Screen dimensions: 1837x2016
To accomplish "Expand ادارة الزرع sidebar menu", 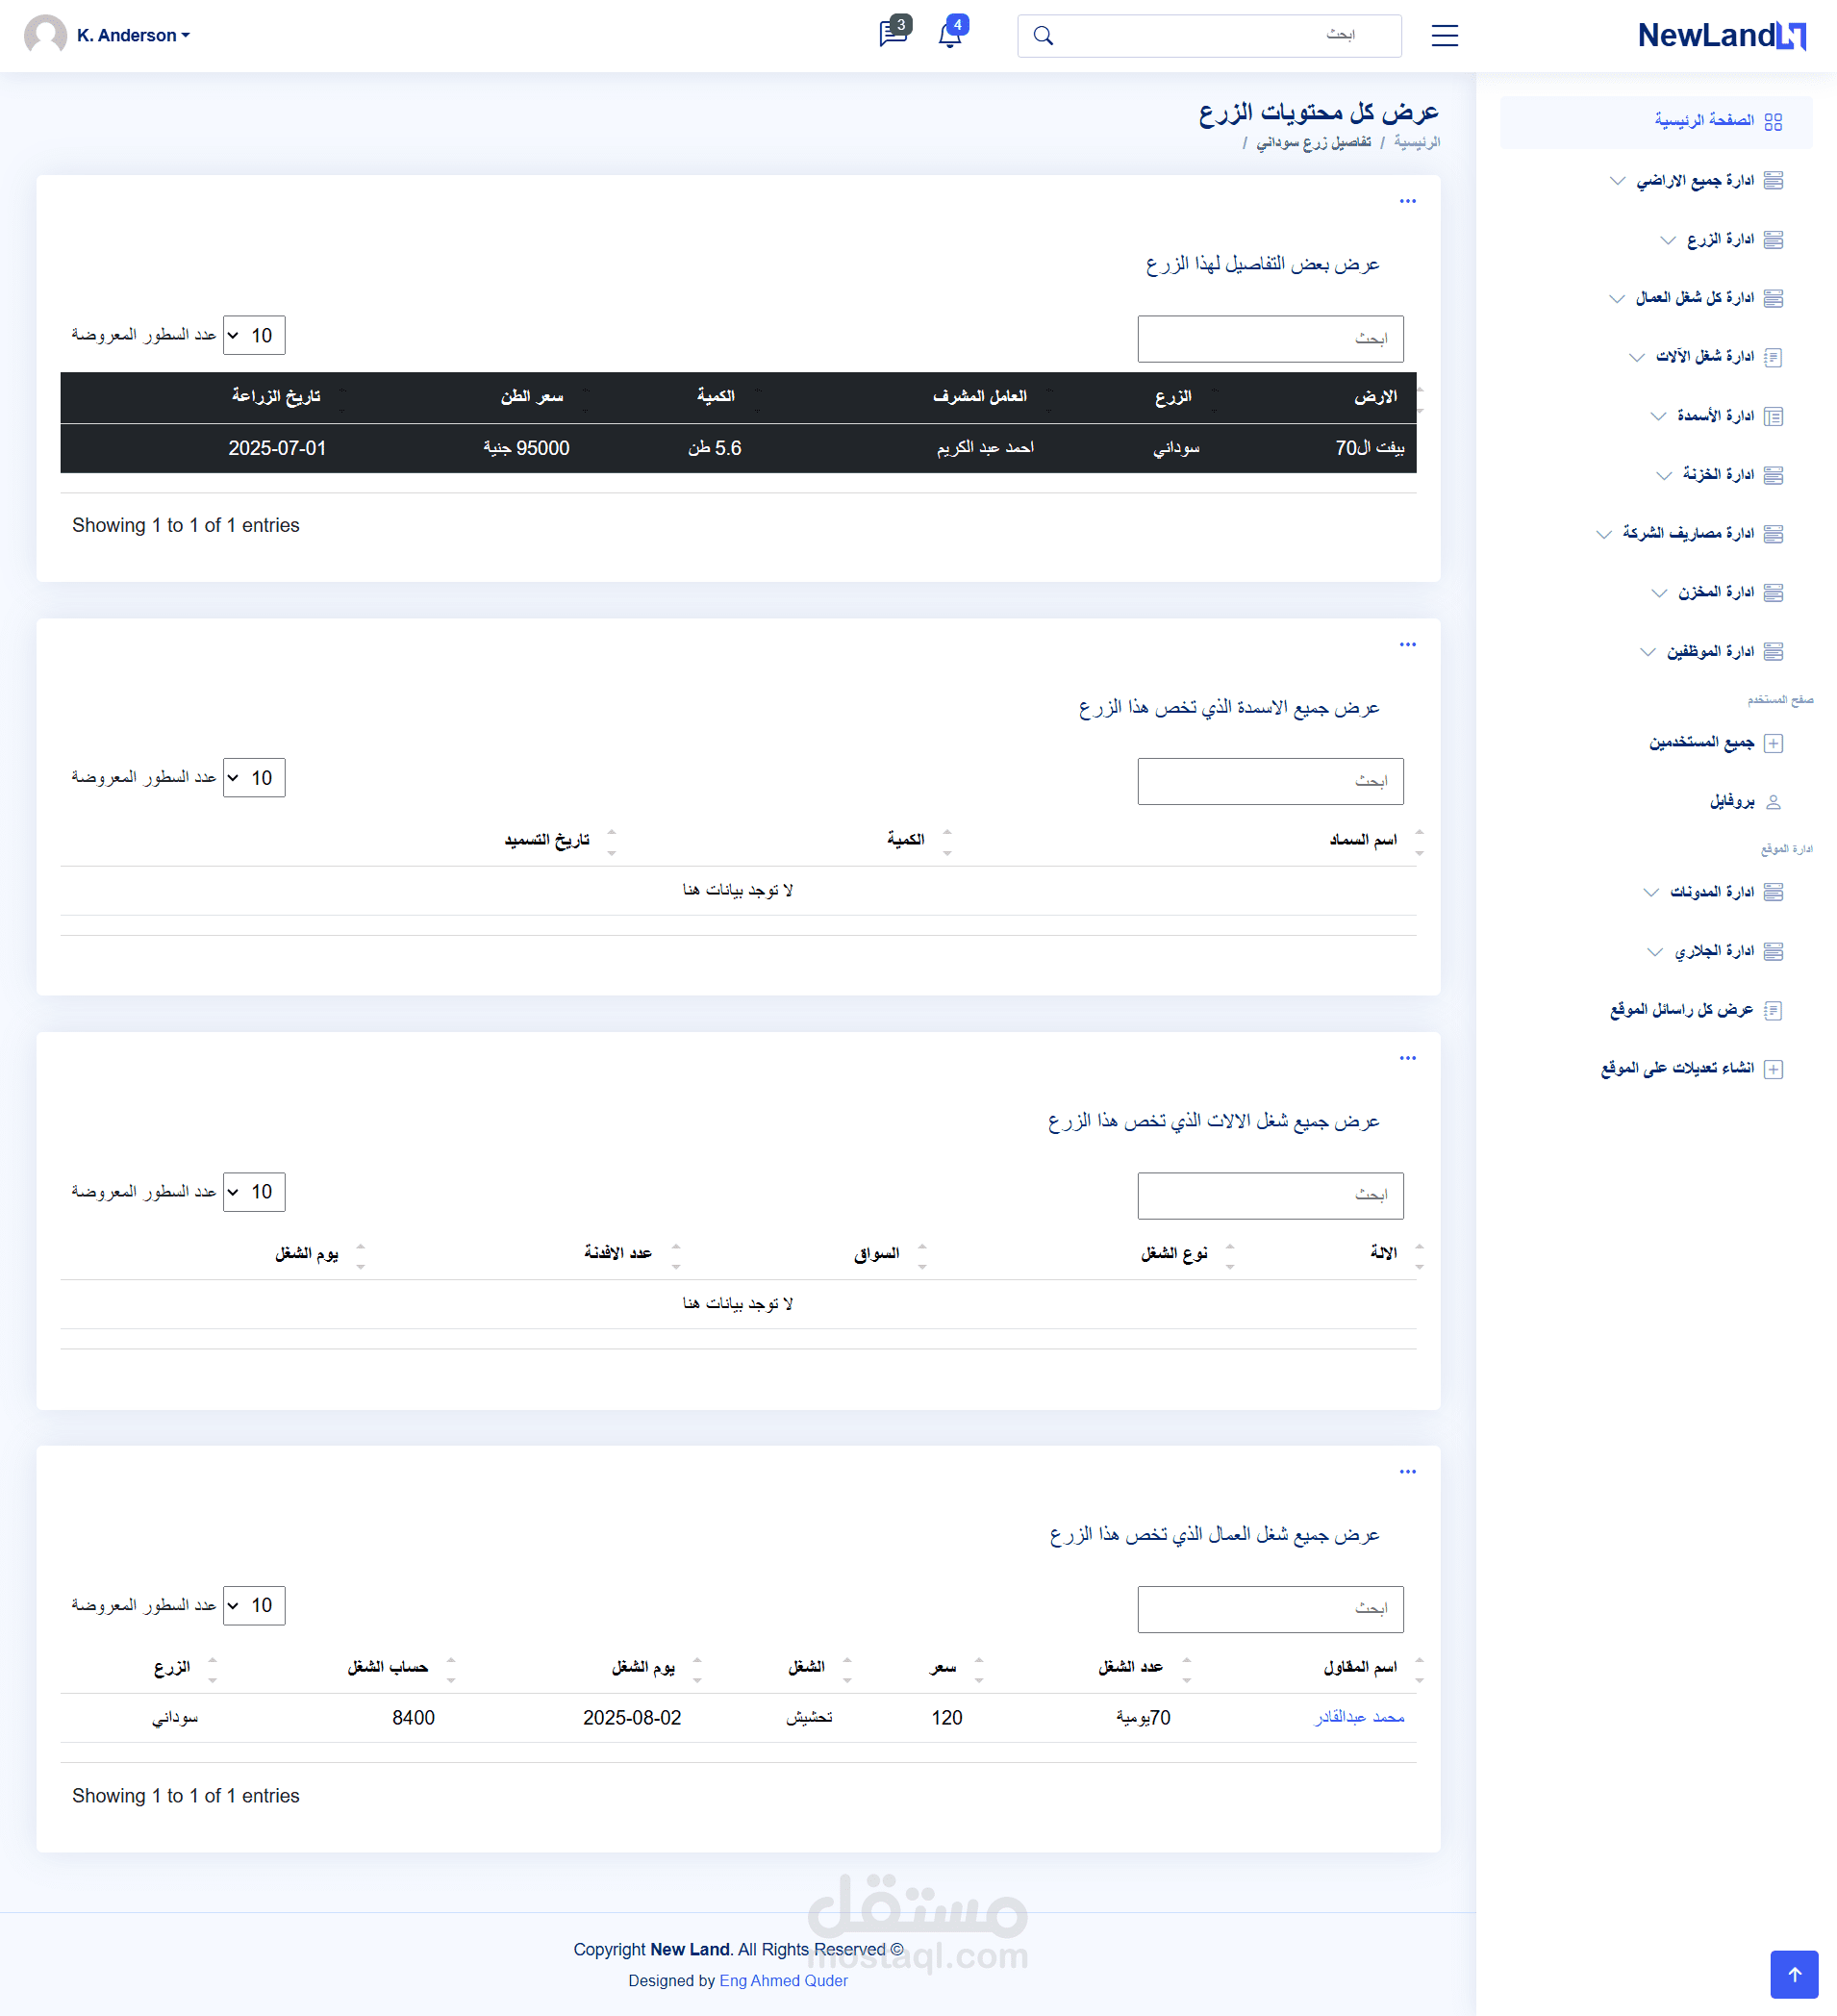I will (1721, 239).
